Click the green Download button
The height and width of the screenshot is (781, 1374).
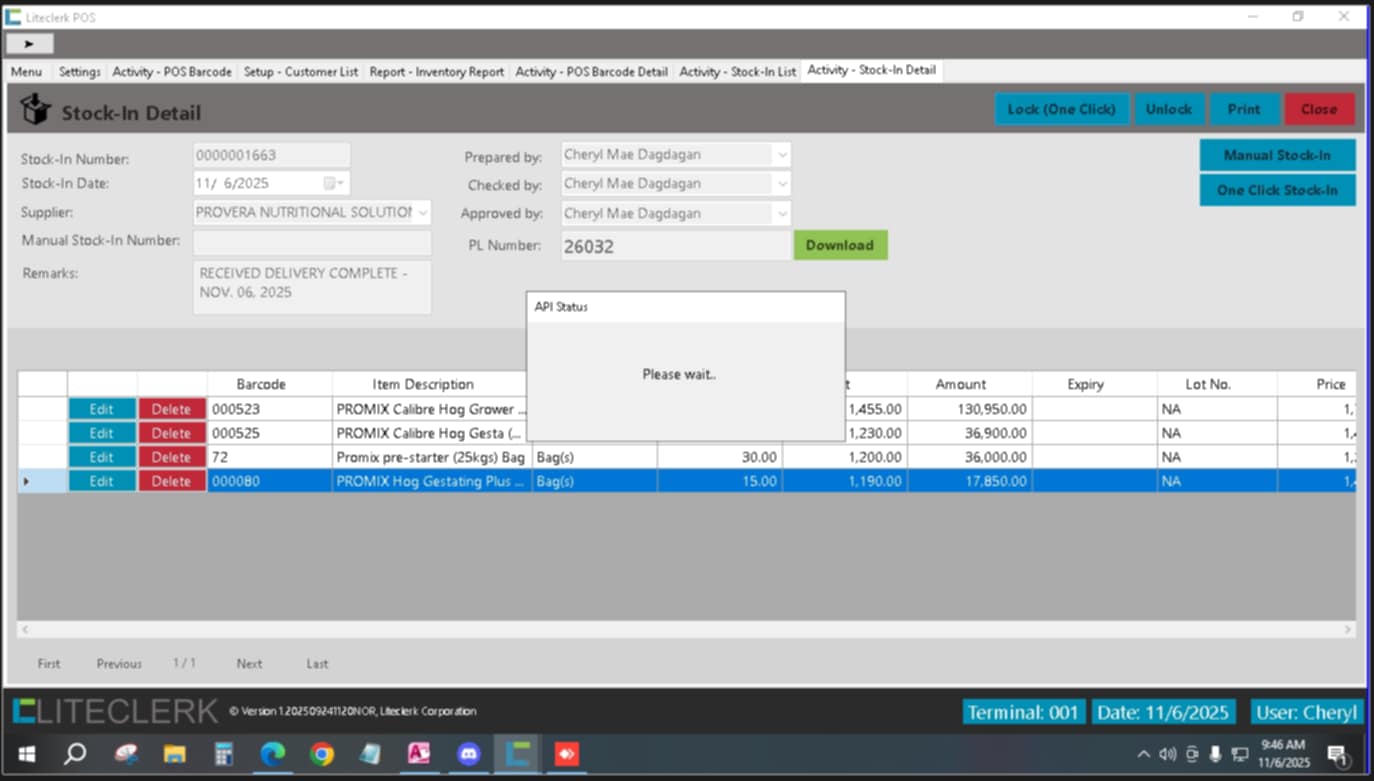tap(840, 245)
